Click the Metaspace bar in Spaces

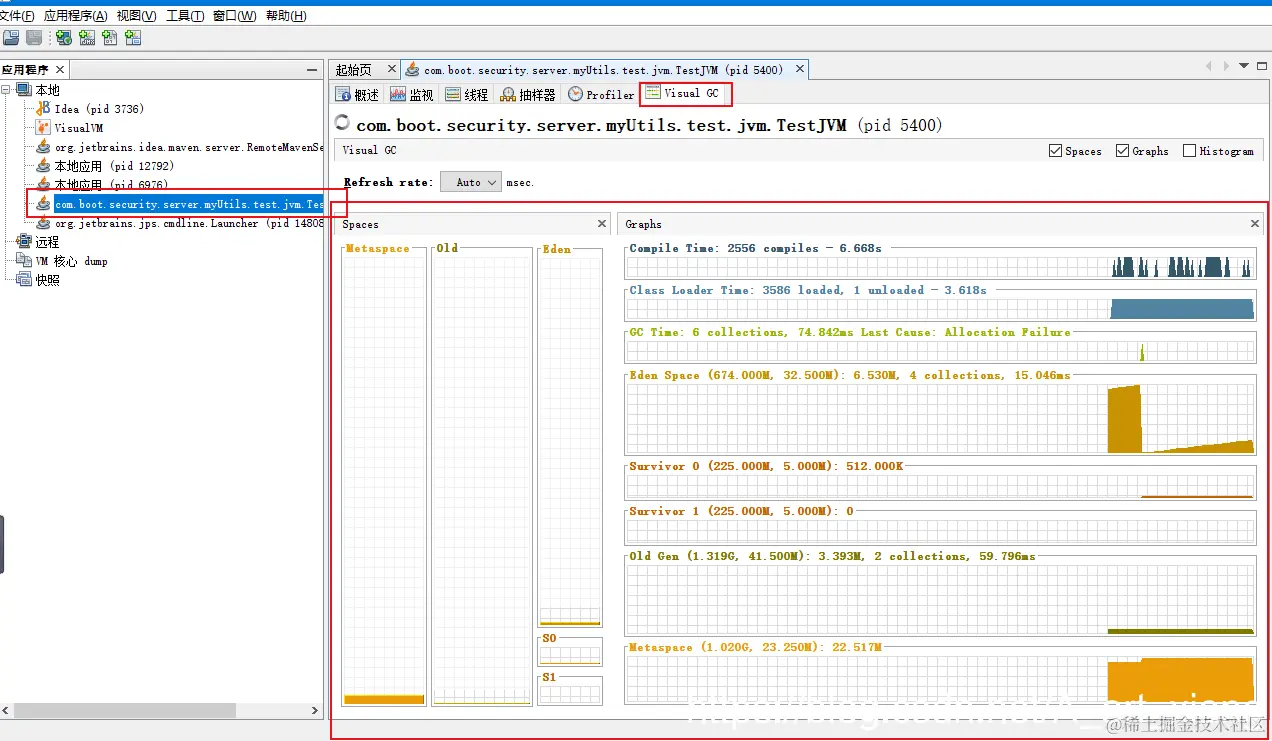(385, 475)
